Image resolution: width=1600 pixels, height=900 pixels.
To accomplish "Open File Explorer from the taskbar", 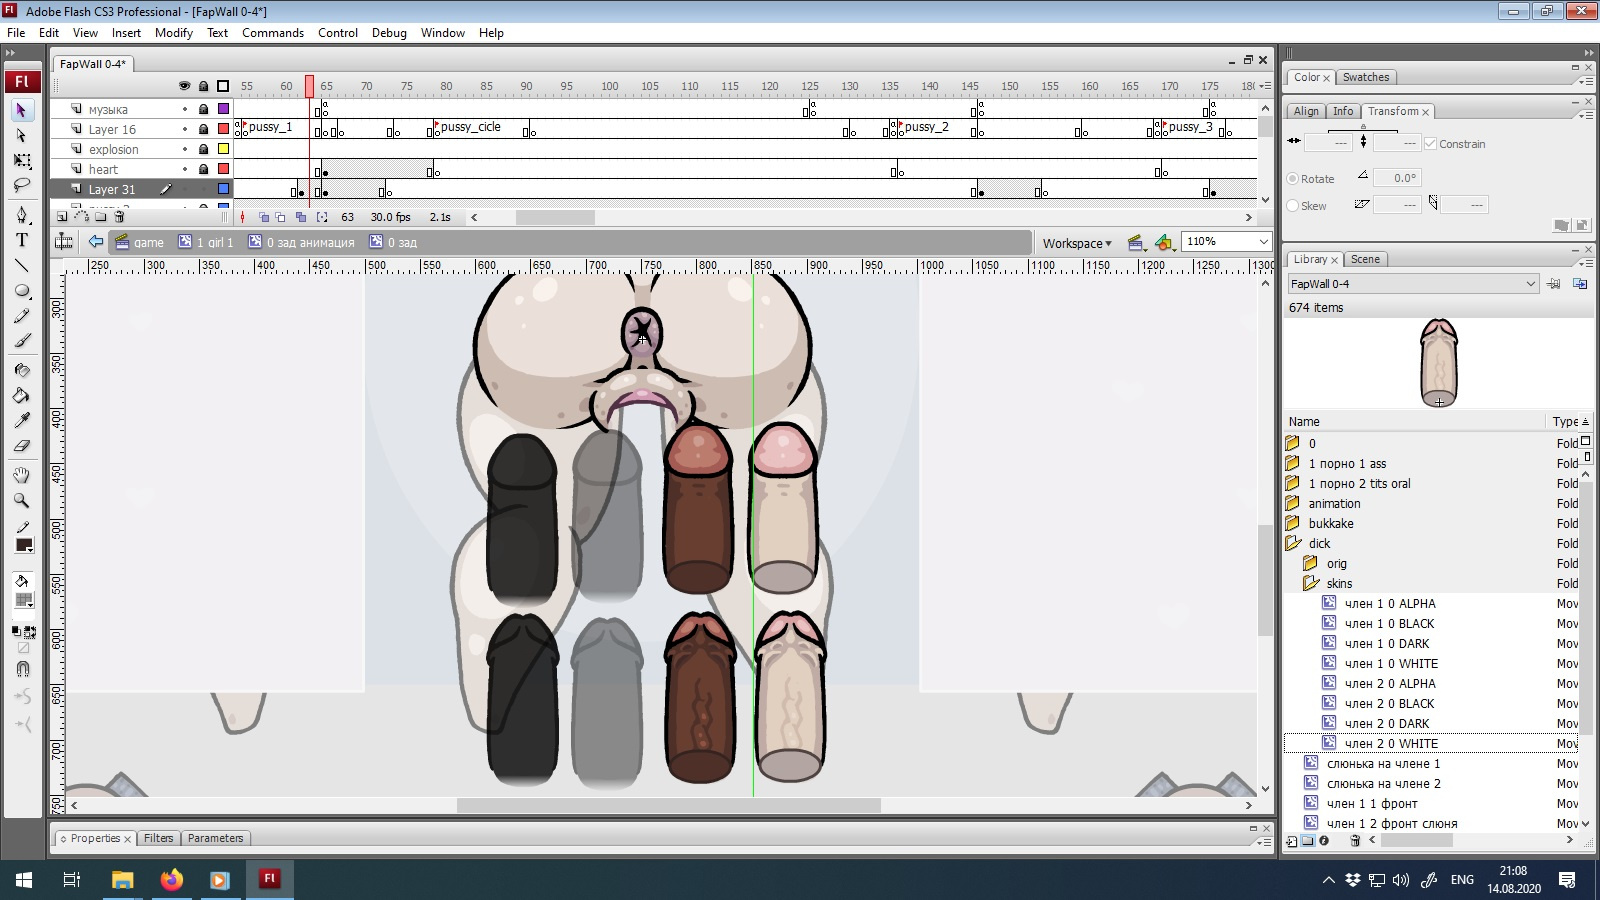I will pyautogui.click(x=122, y=880).
